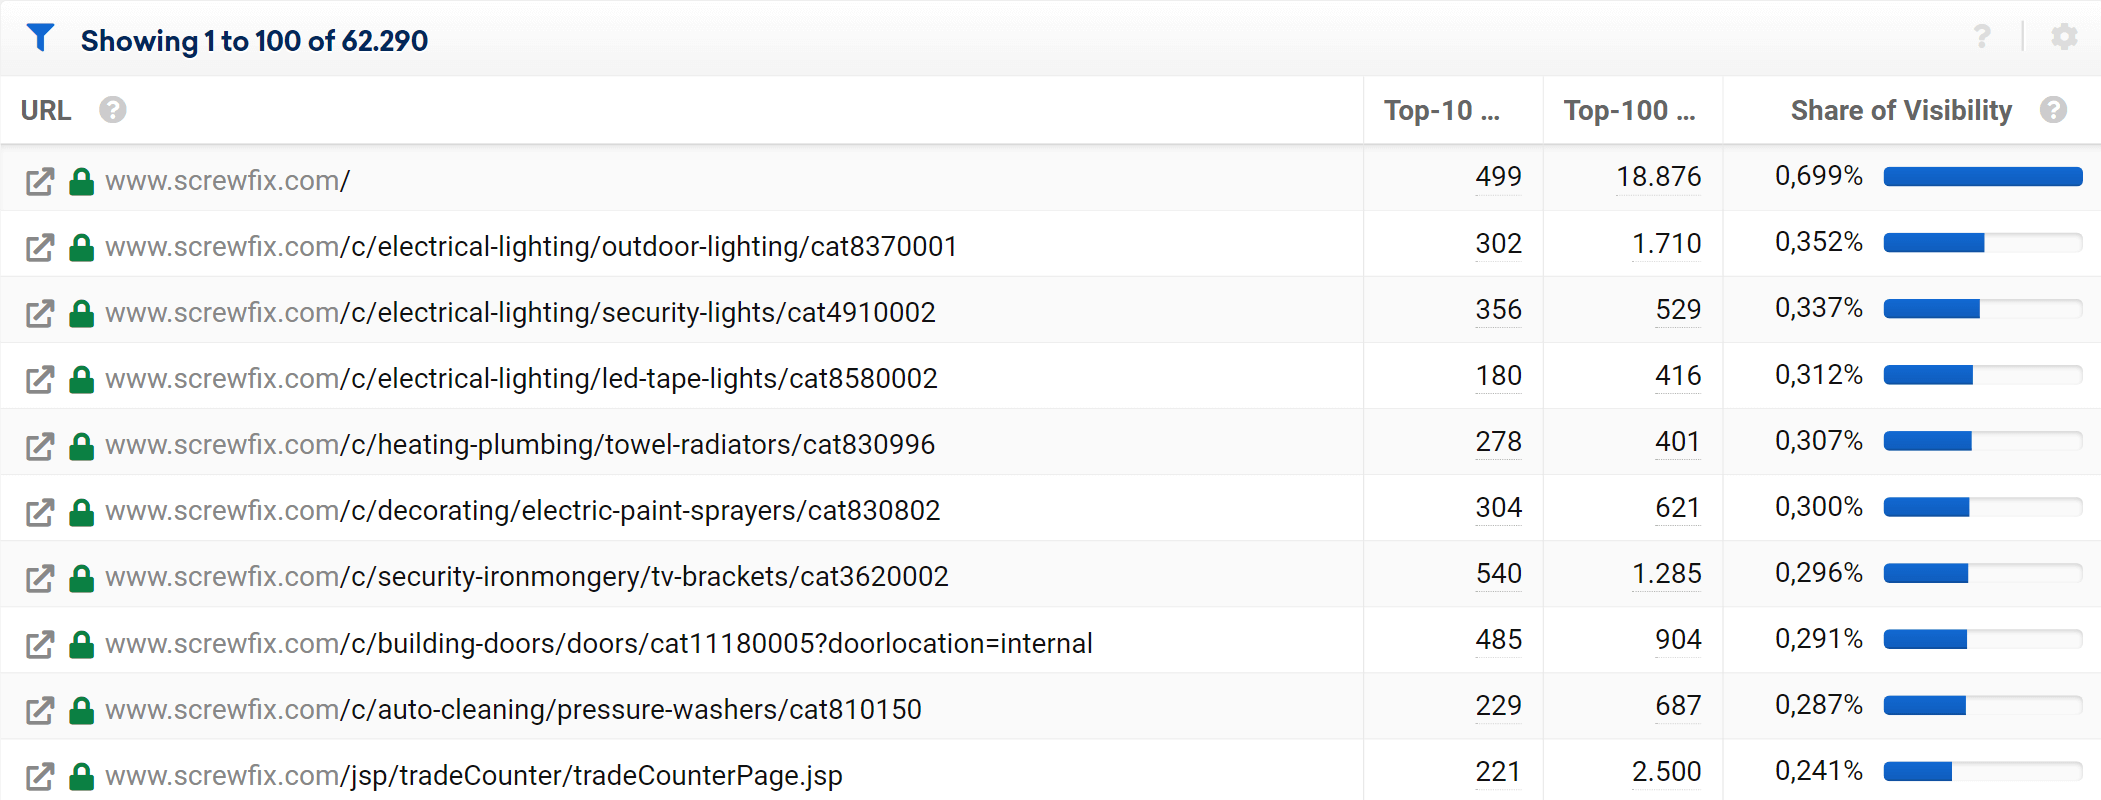Click help icon beside Share of Visibility

(x=2054, y=110)
